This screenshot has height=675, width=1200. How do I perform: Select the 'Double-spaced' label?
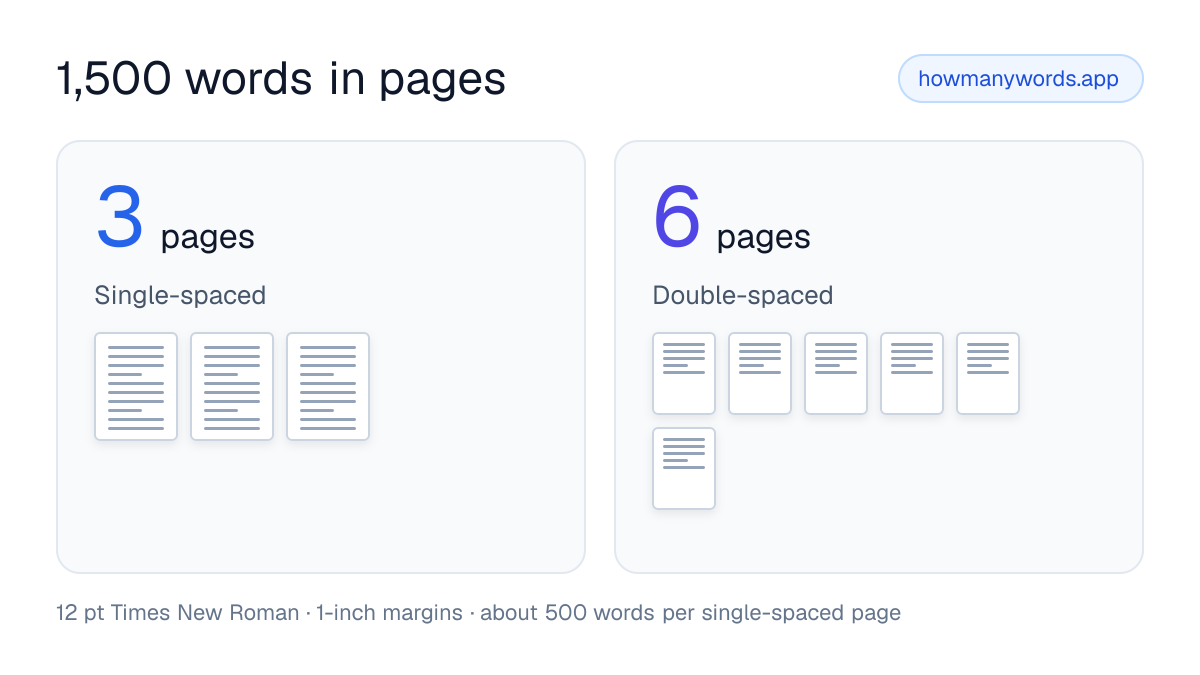(743, 296)
